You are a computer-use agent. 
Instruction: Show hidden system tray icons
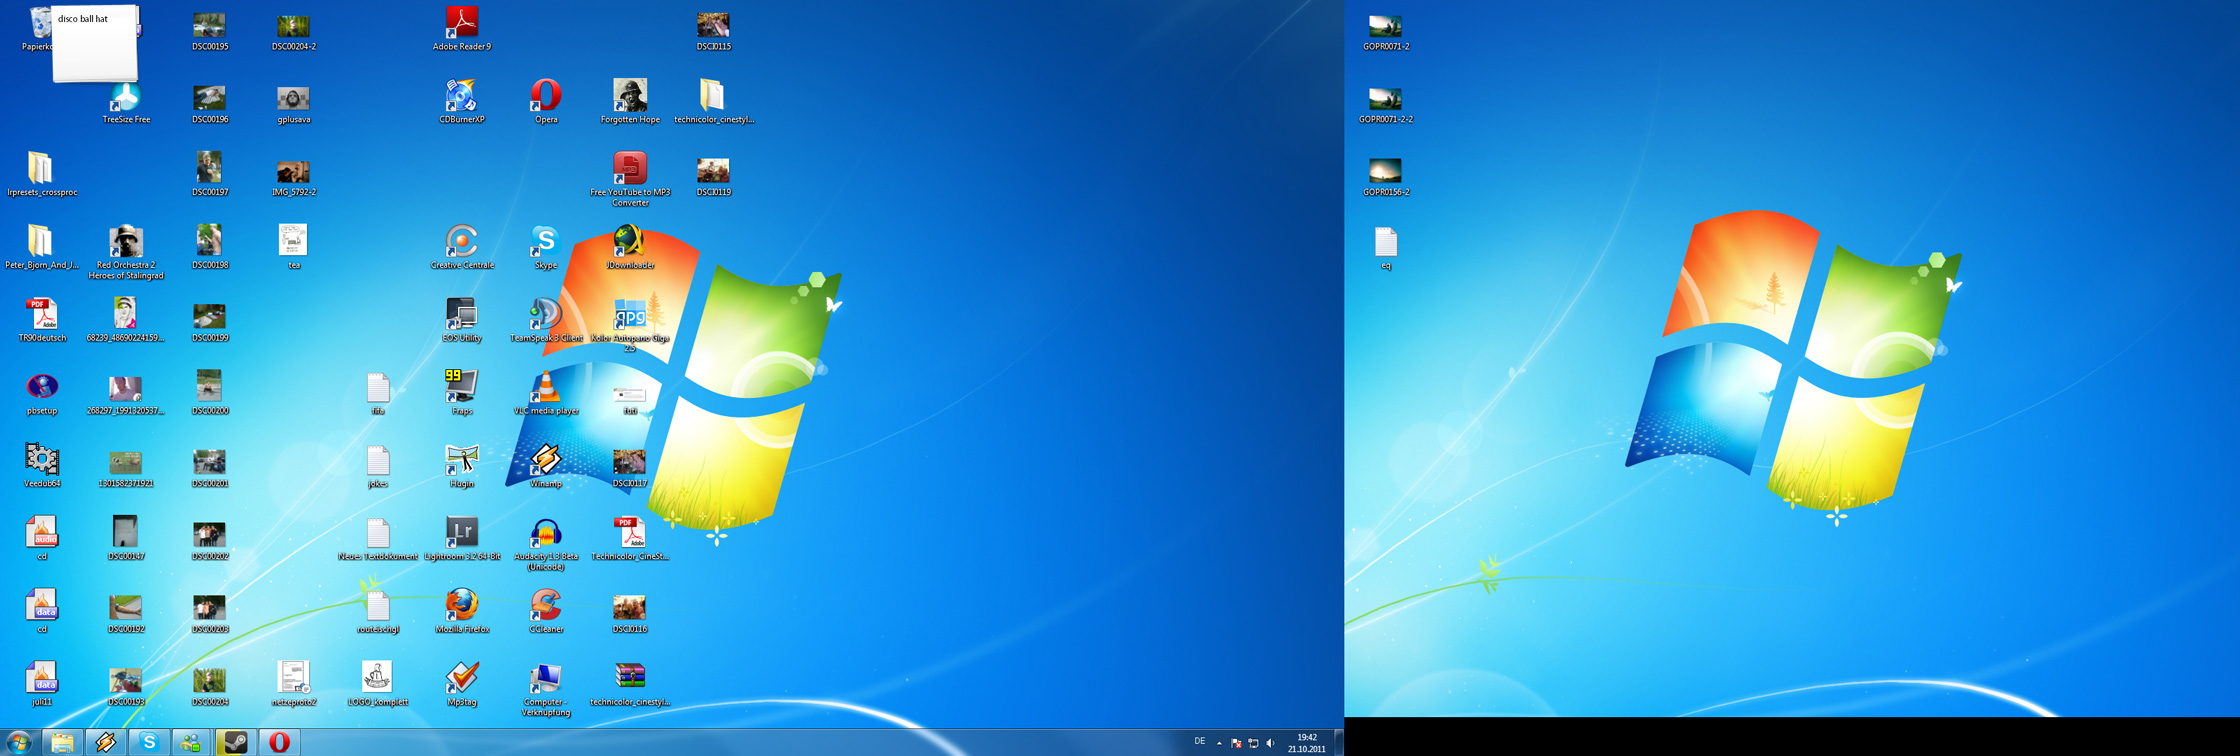(x=1219, y=743)
